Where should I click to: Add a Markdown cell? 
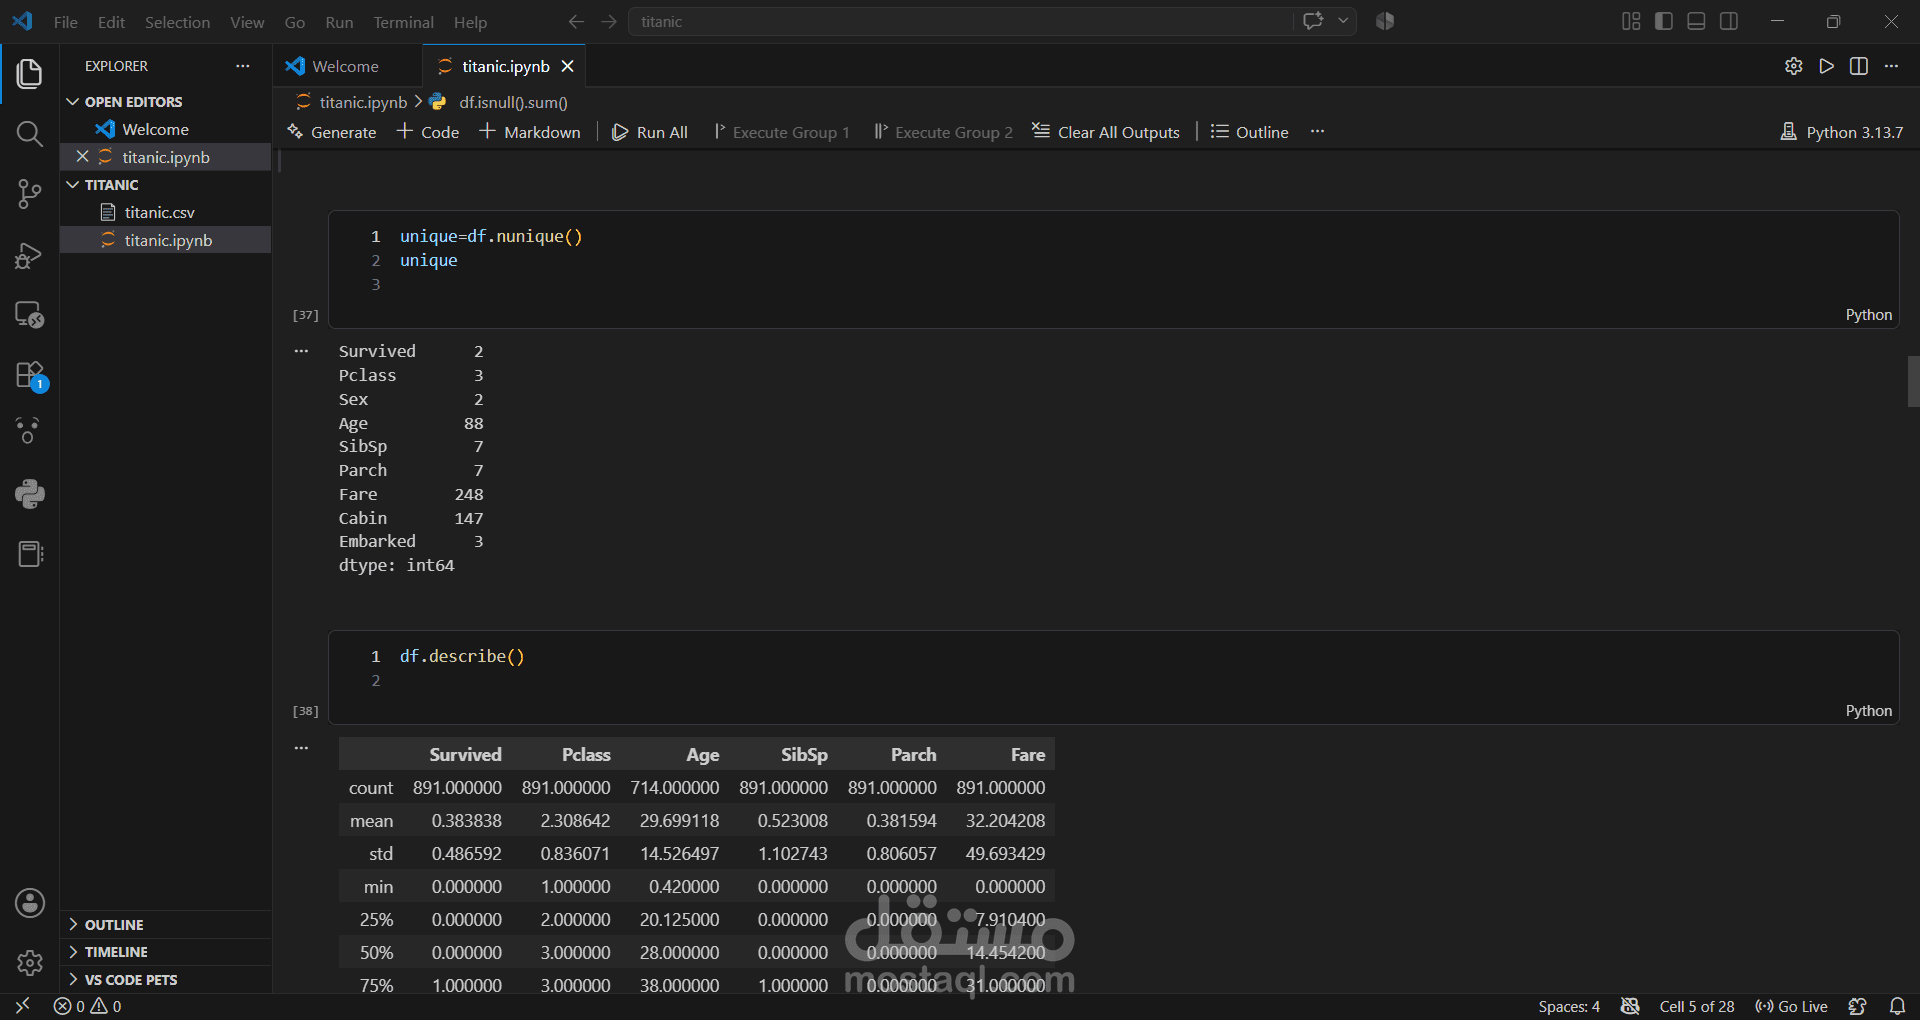530,132
